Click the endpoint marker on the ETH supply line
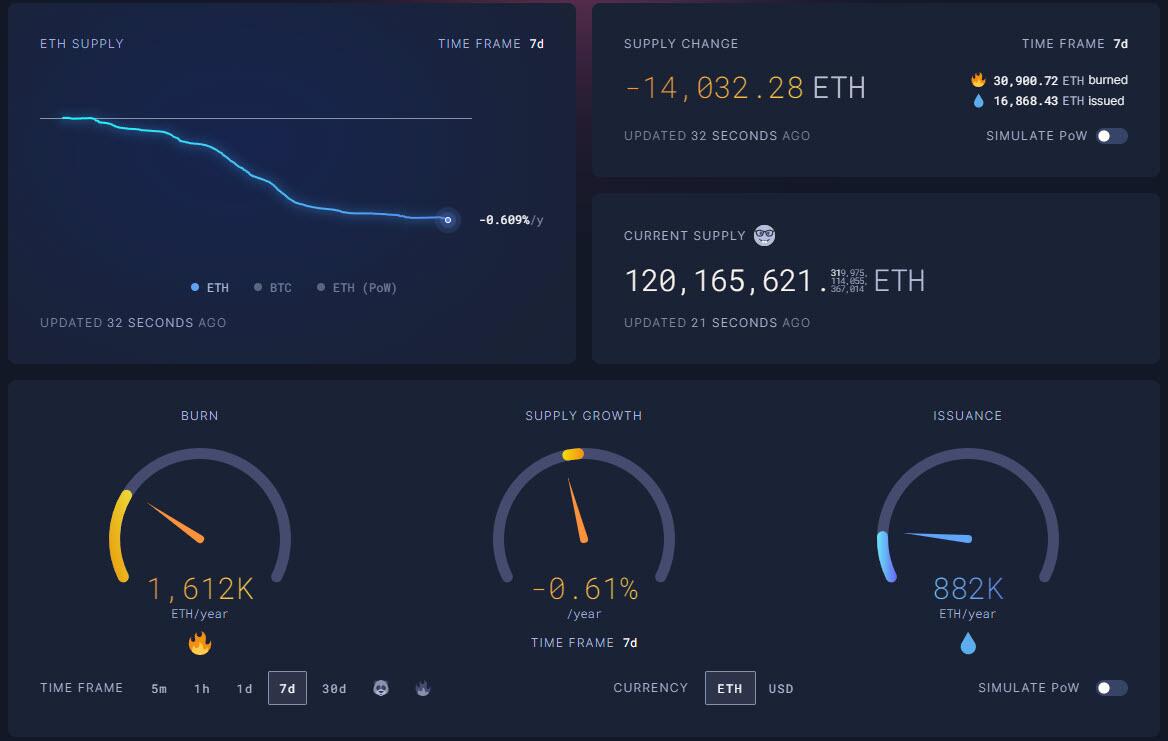Viewport: 1168px width, 741px height. click(x=447, y=220)
